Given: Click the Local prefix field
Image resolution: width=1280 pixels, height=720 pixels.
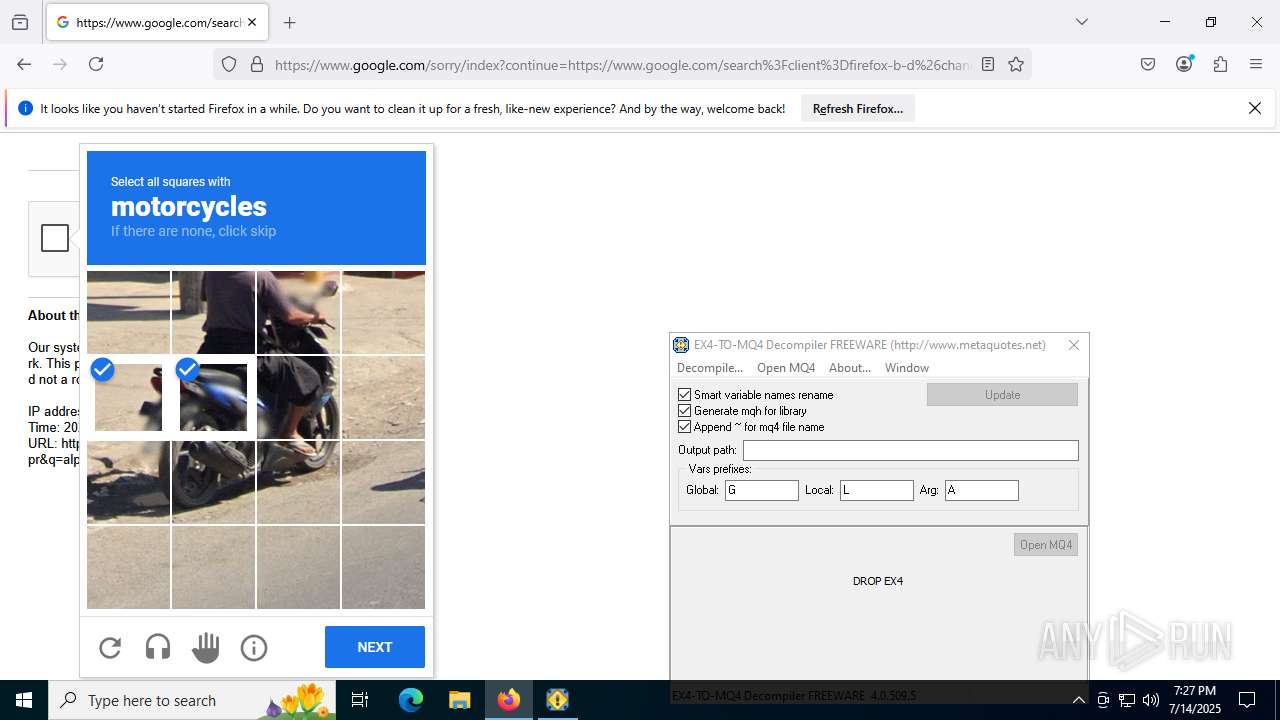Looking at the screenshot, I should (x=877, y=490).
